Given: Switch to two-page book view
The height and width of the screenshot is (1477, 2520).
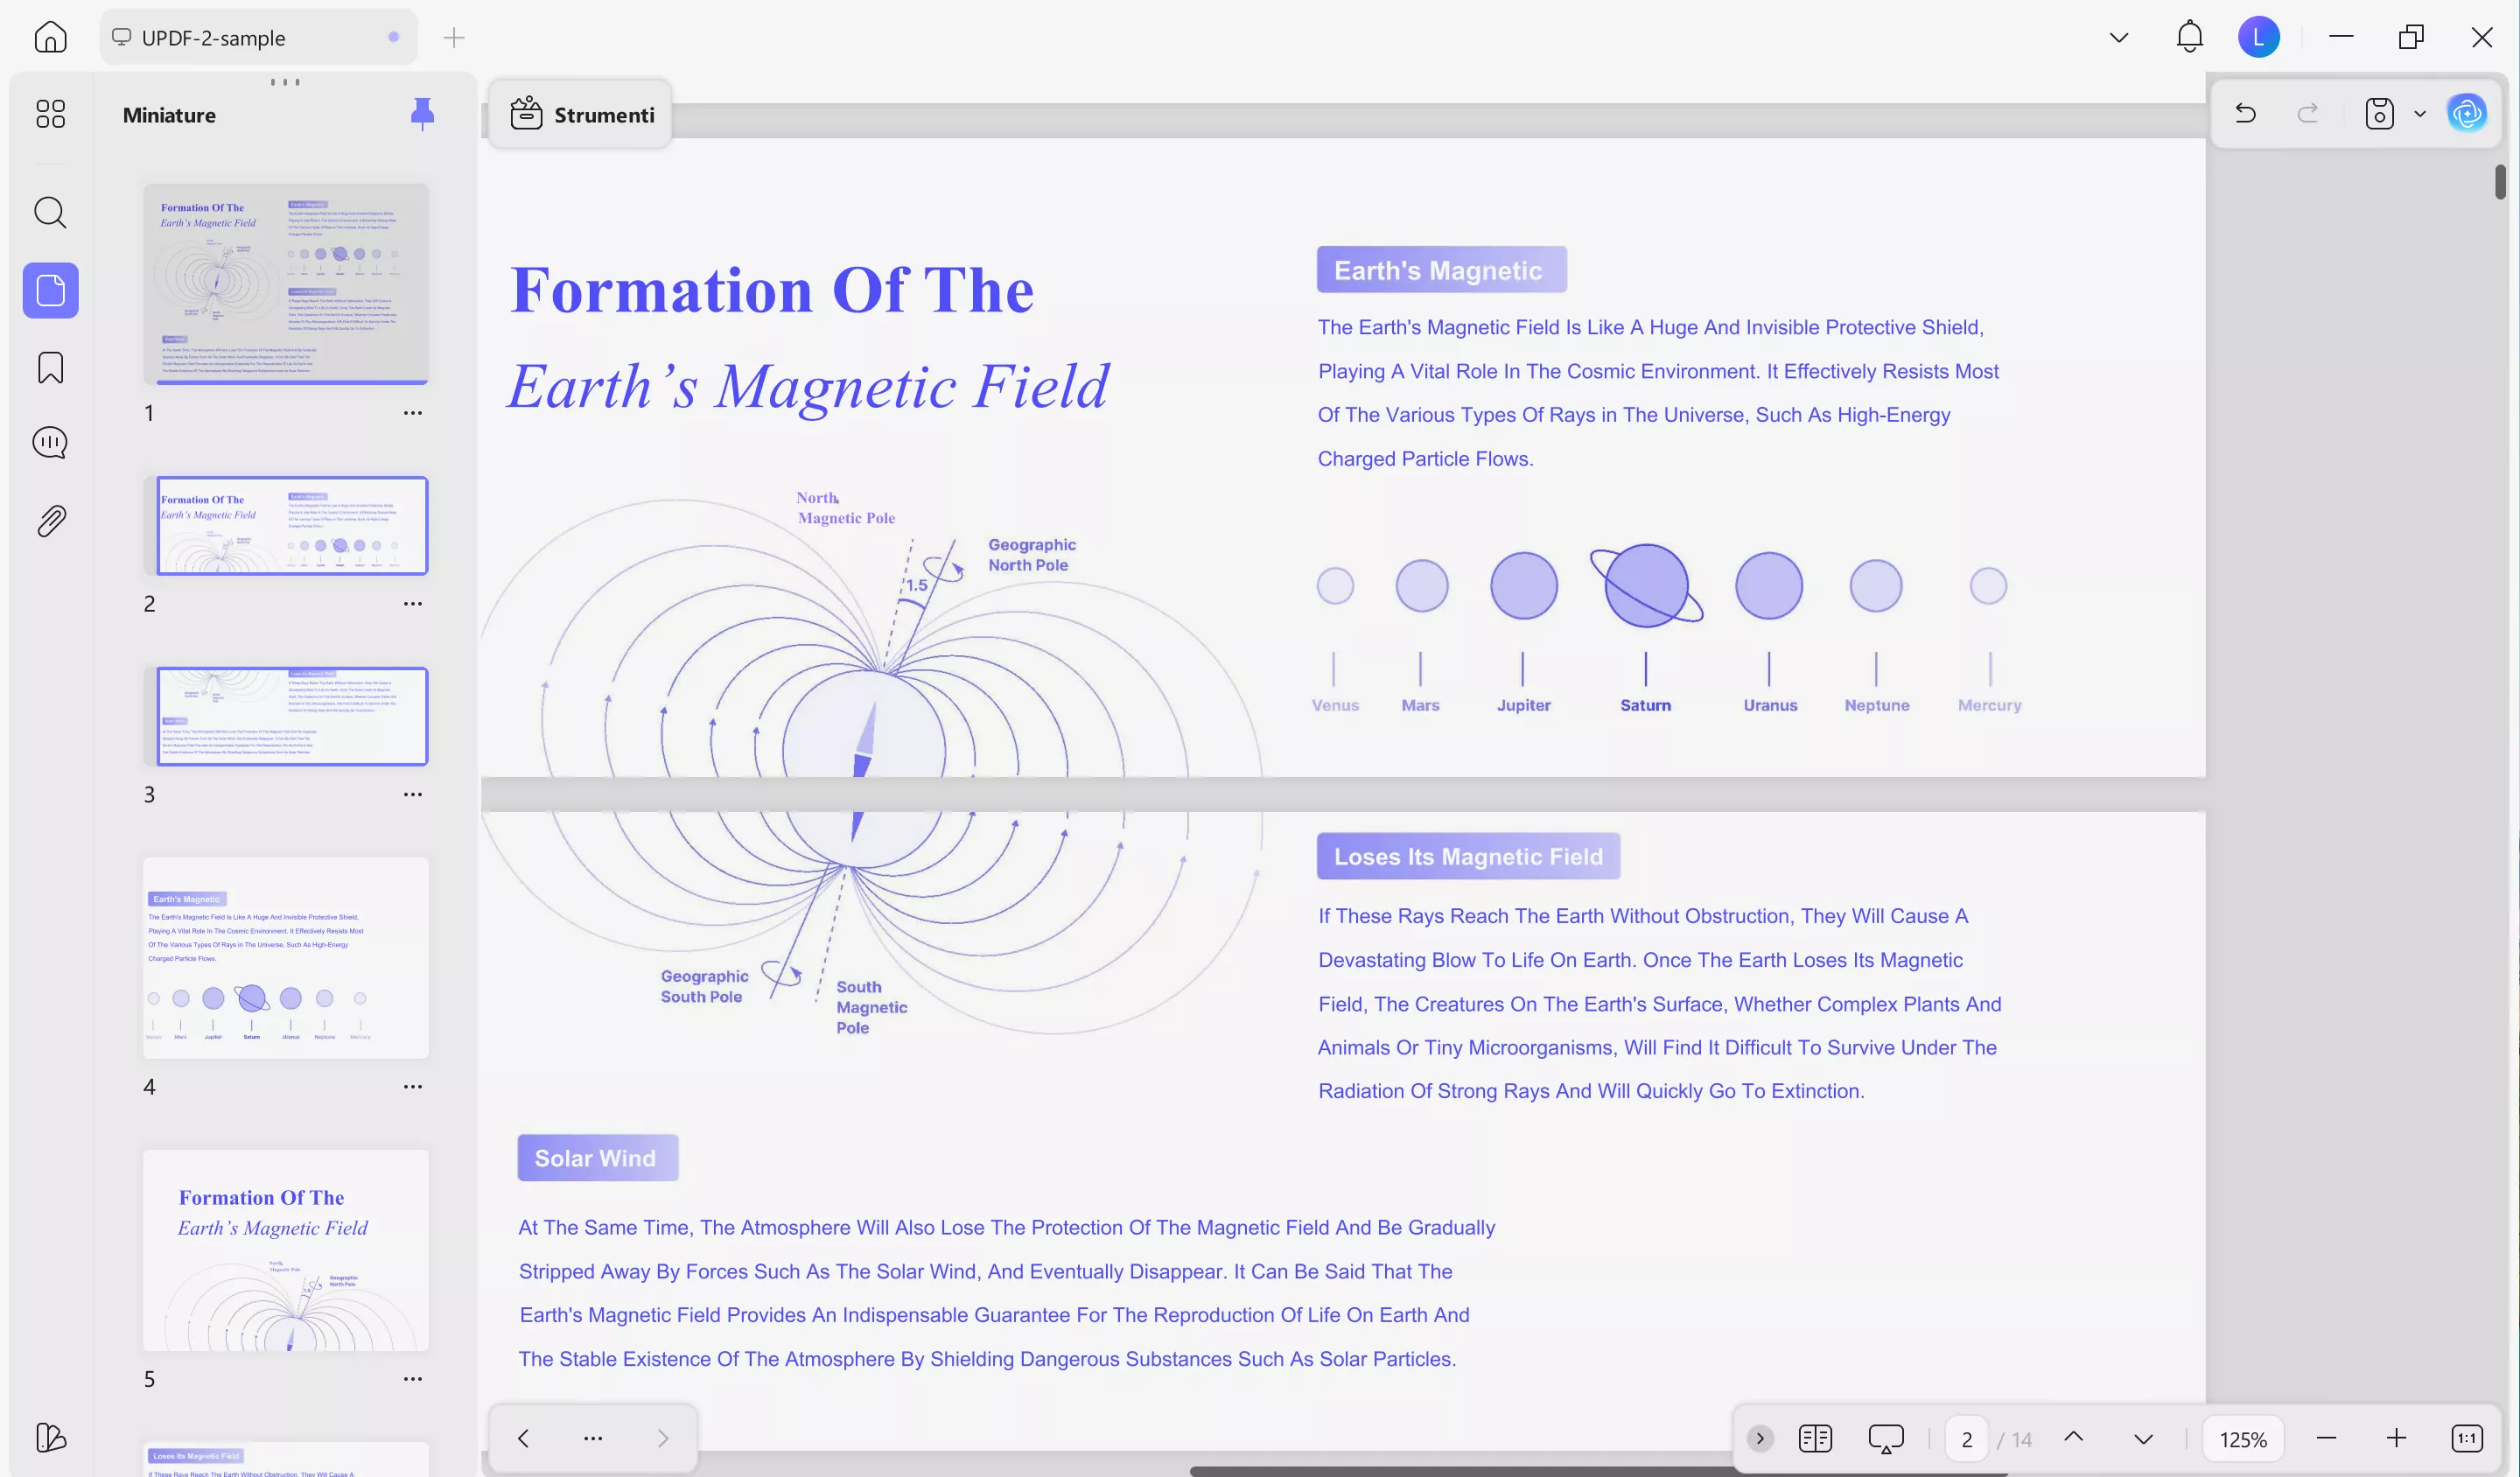Looking at the screenshot, I should tap(1816, 1438).
